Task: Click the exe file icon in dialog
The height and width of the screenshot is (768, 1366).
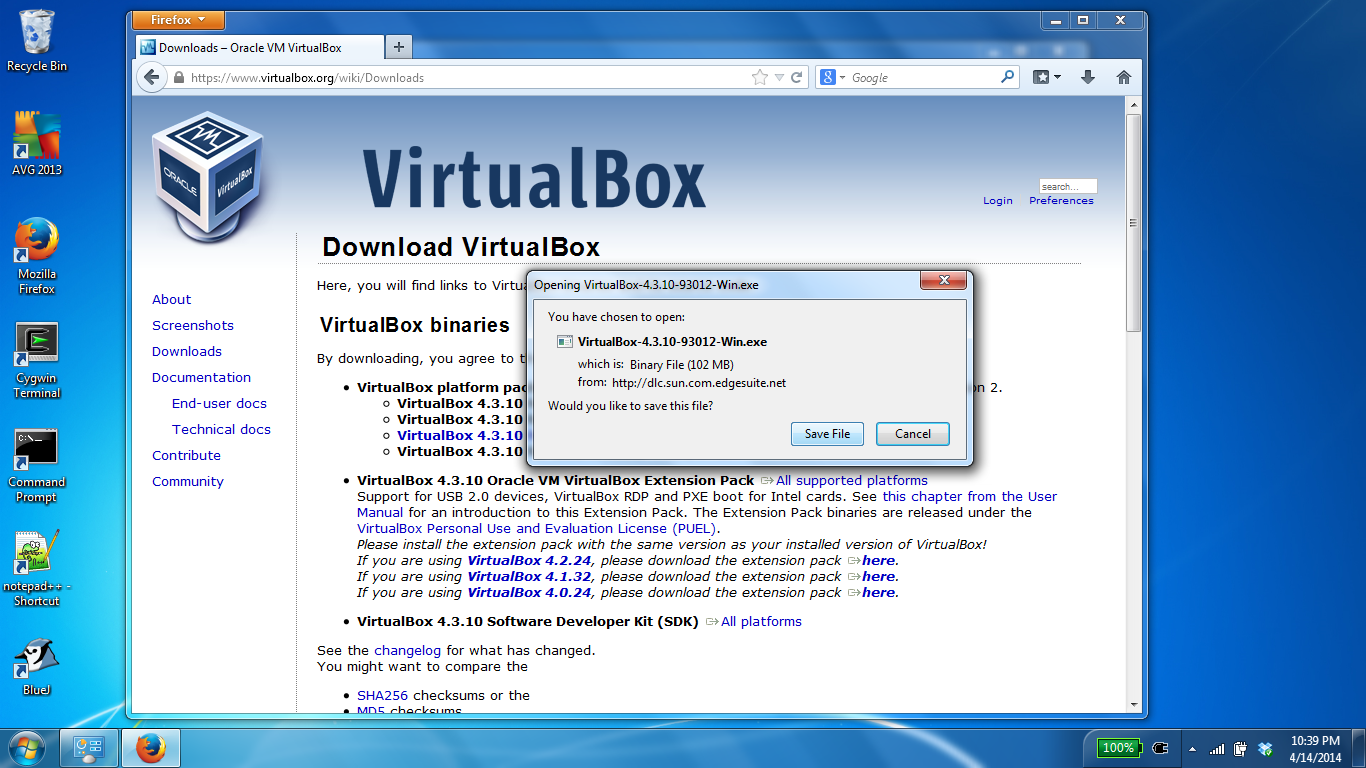Action: point(565,342)
